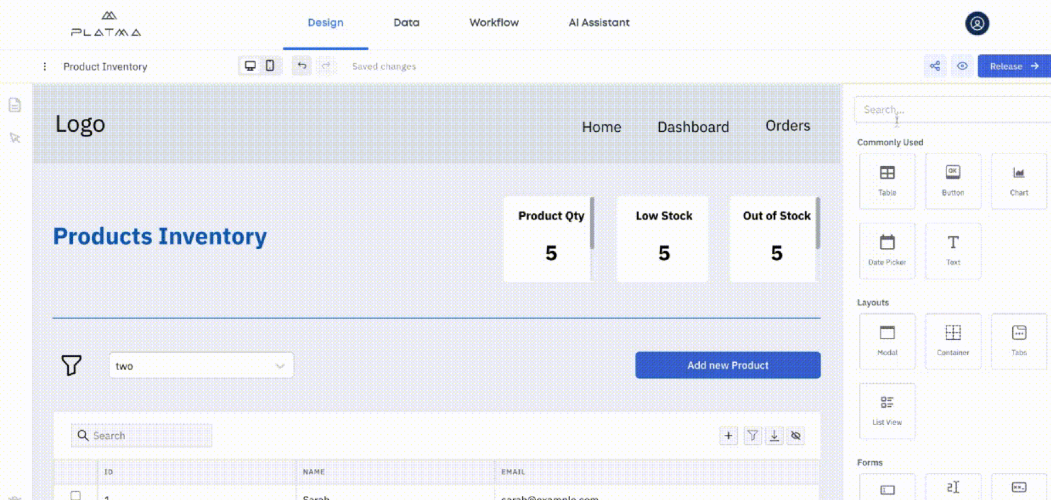
Task: Click the Layouts section label
Action: pos(873,302)
